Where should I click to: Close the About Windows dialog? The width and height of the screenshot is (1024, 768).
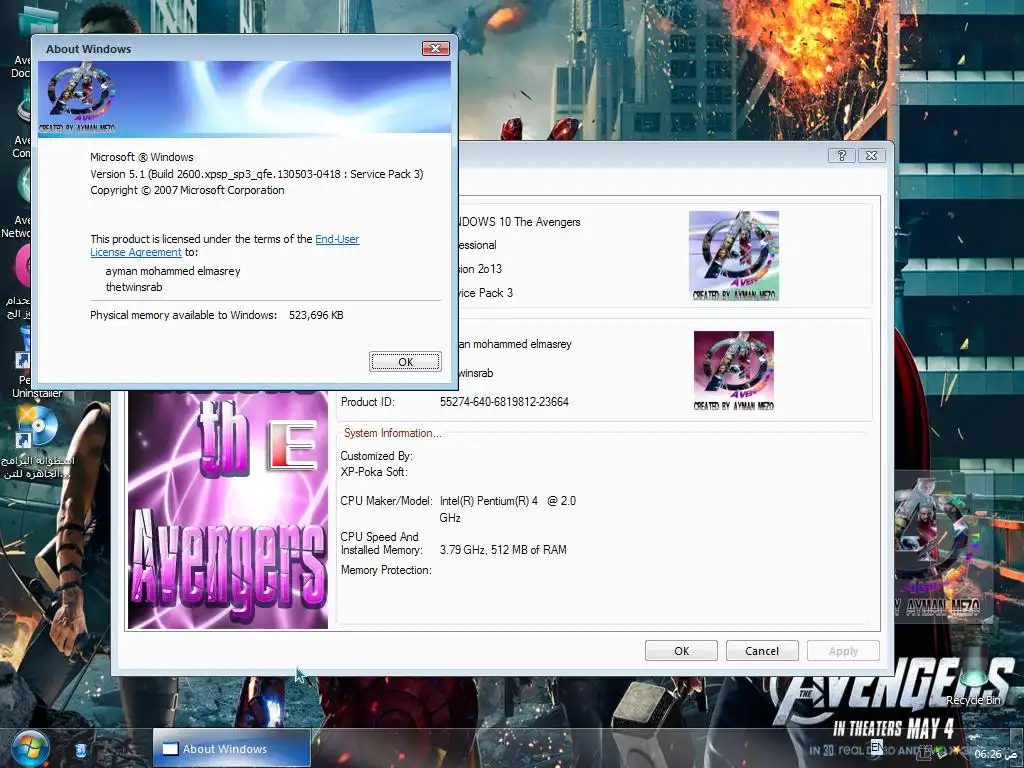click(435, 48)
